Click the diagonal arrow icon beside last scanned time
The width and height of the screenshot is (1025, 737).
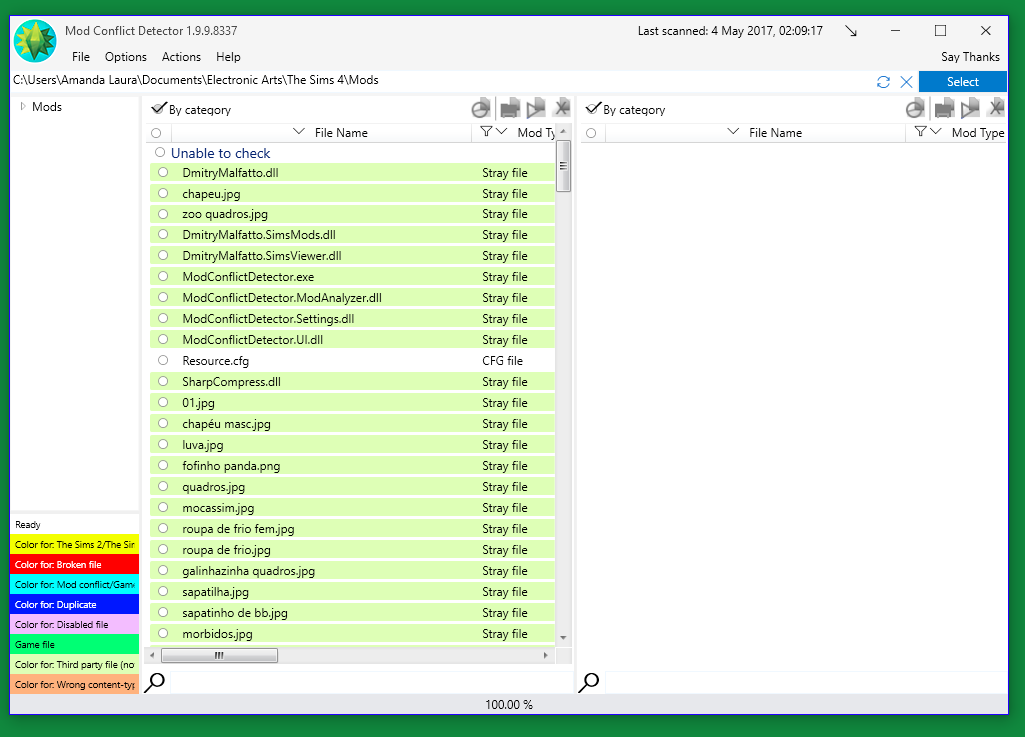[850, 31]
